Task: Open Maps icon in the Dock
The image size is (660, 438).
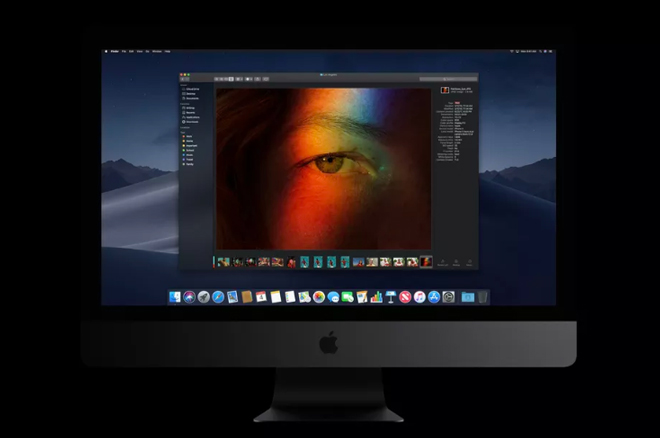Action: [304, 297]
